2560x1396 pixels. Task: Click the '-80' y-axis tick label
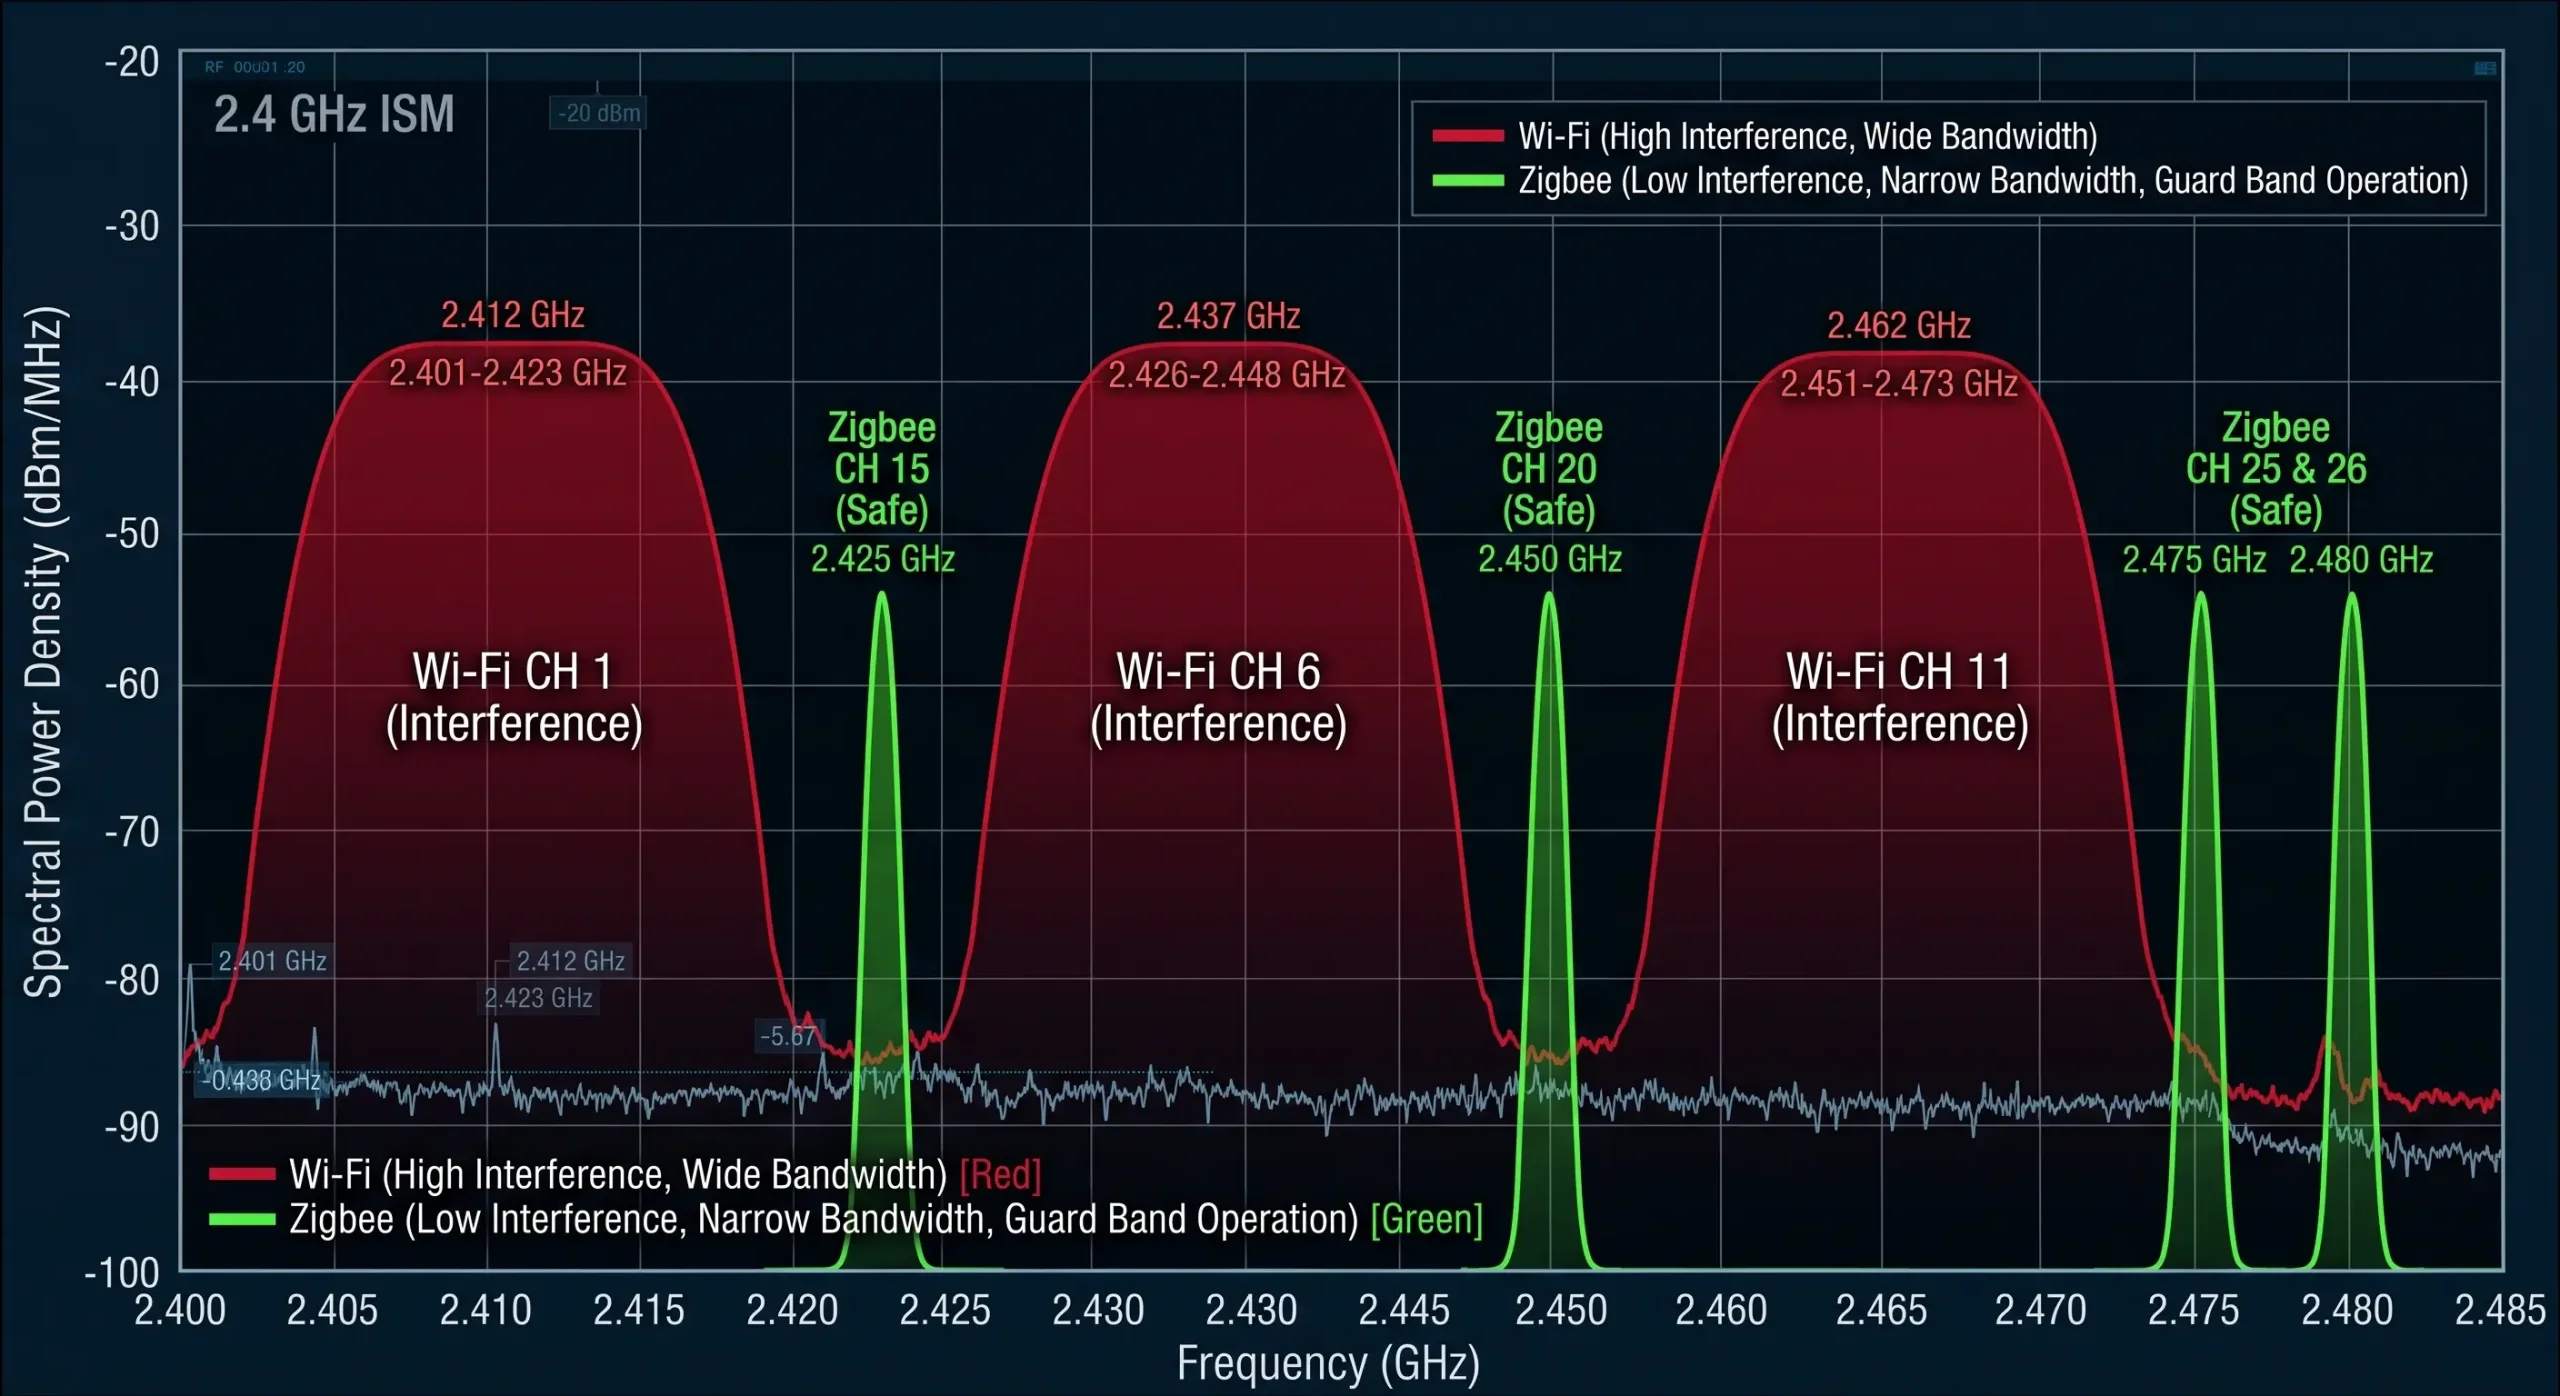(132, 980)
